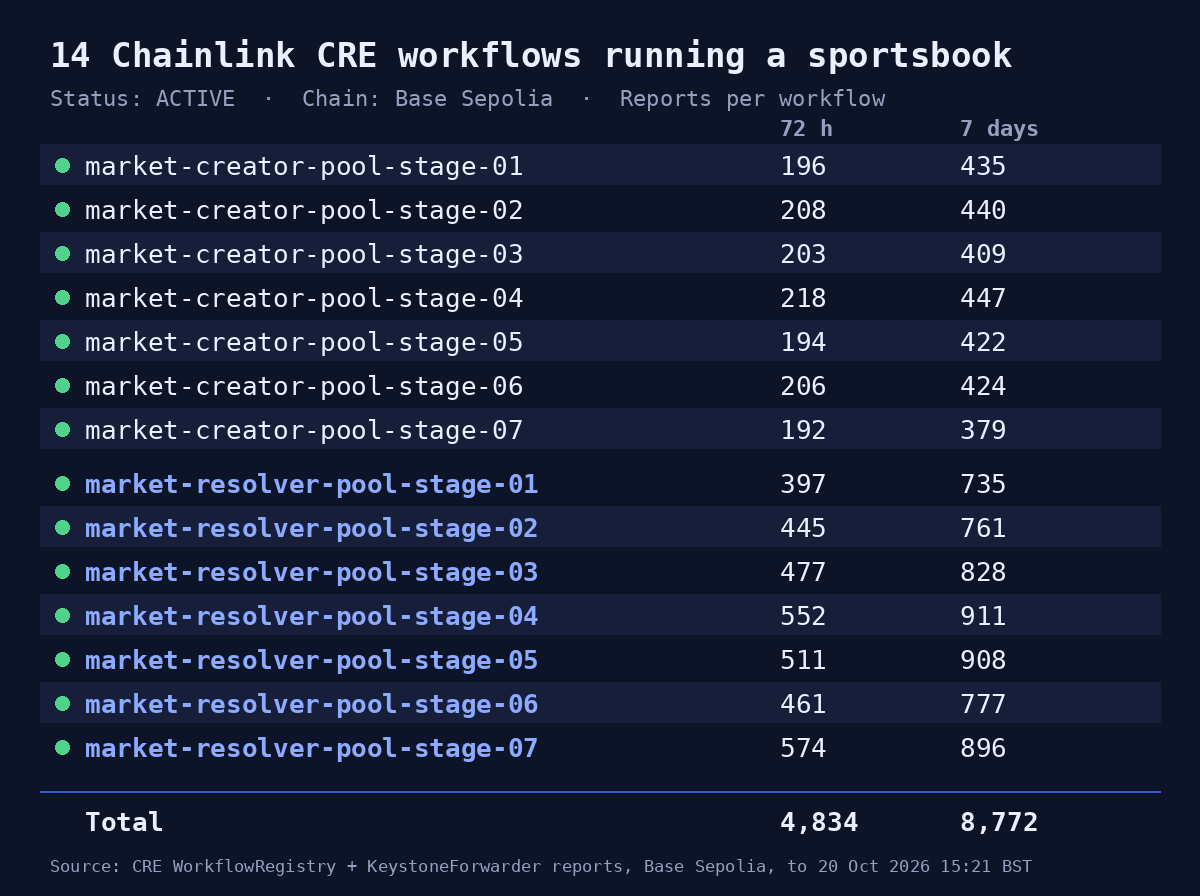
Task: Click the 7 days total 8,772
Action: click(999, 823)
